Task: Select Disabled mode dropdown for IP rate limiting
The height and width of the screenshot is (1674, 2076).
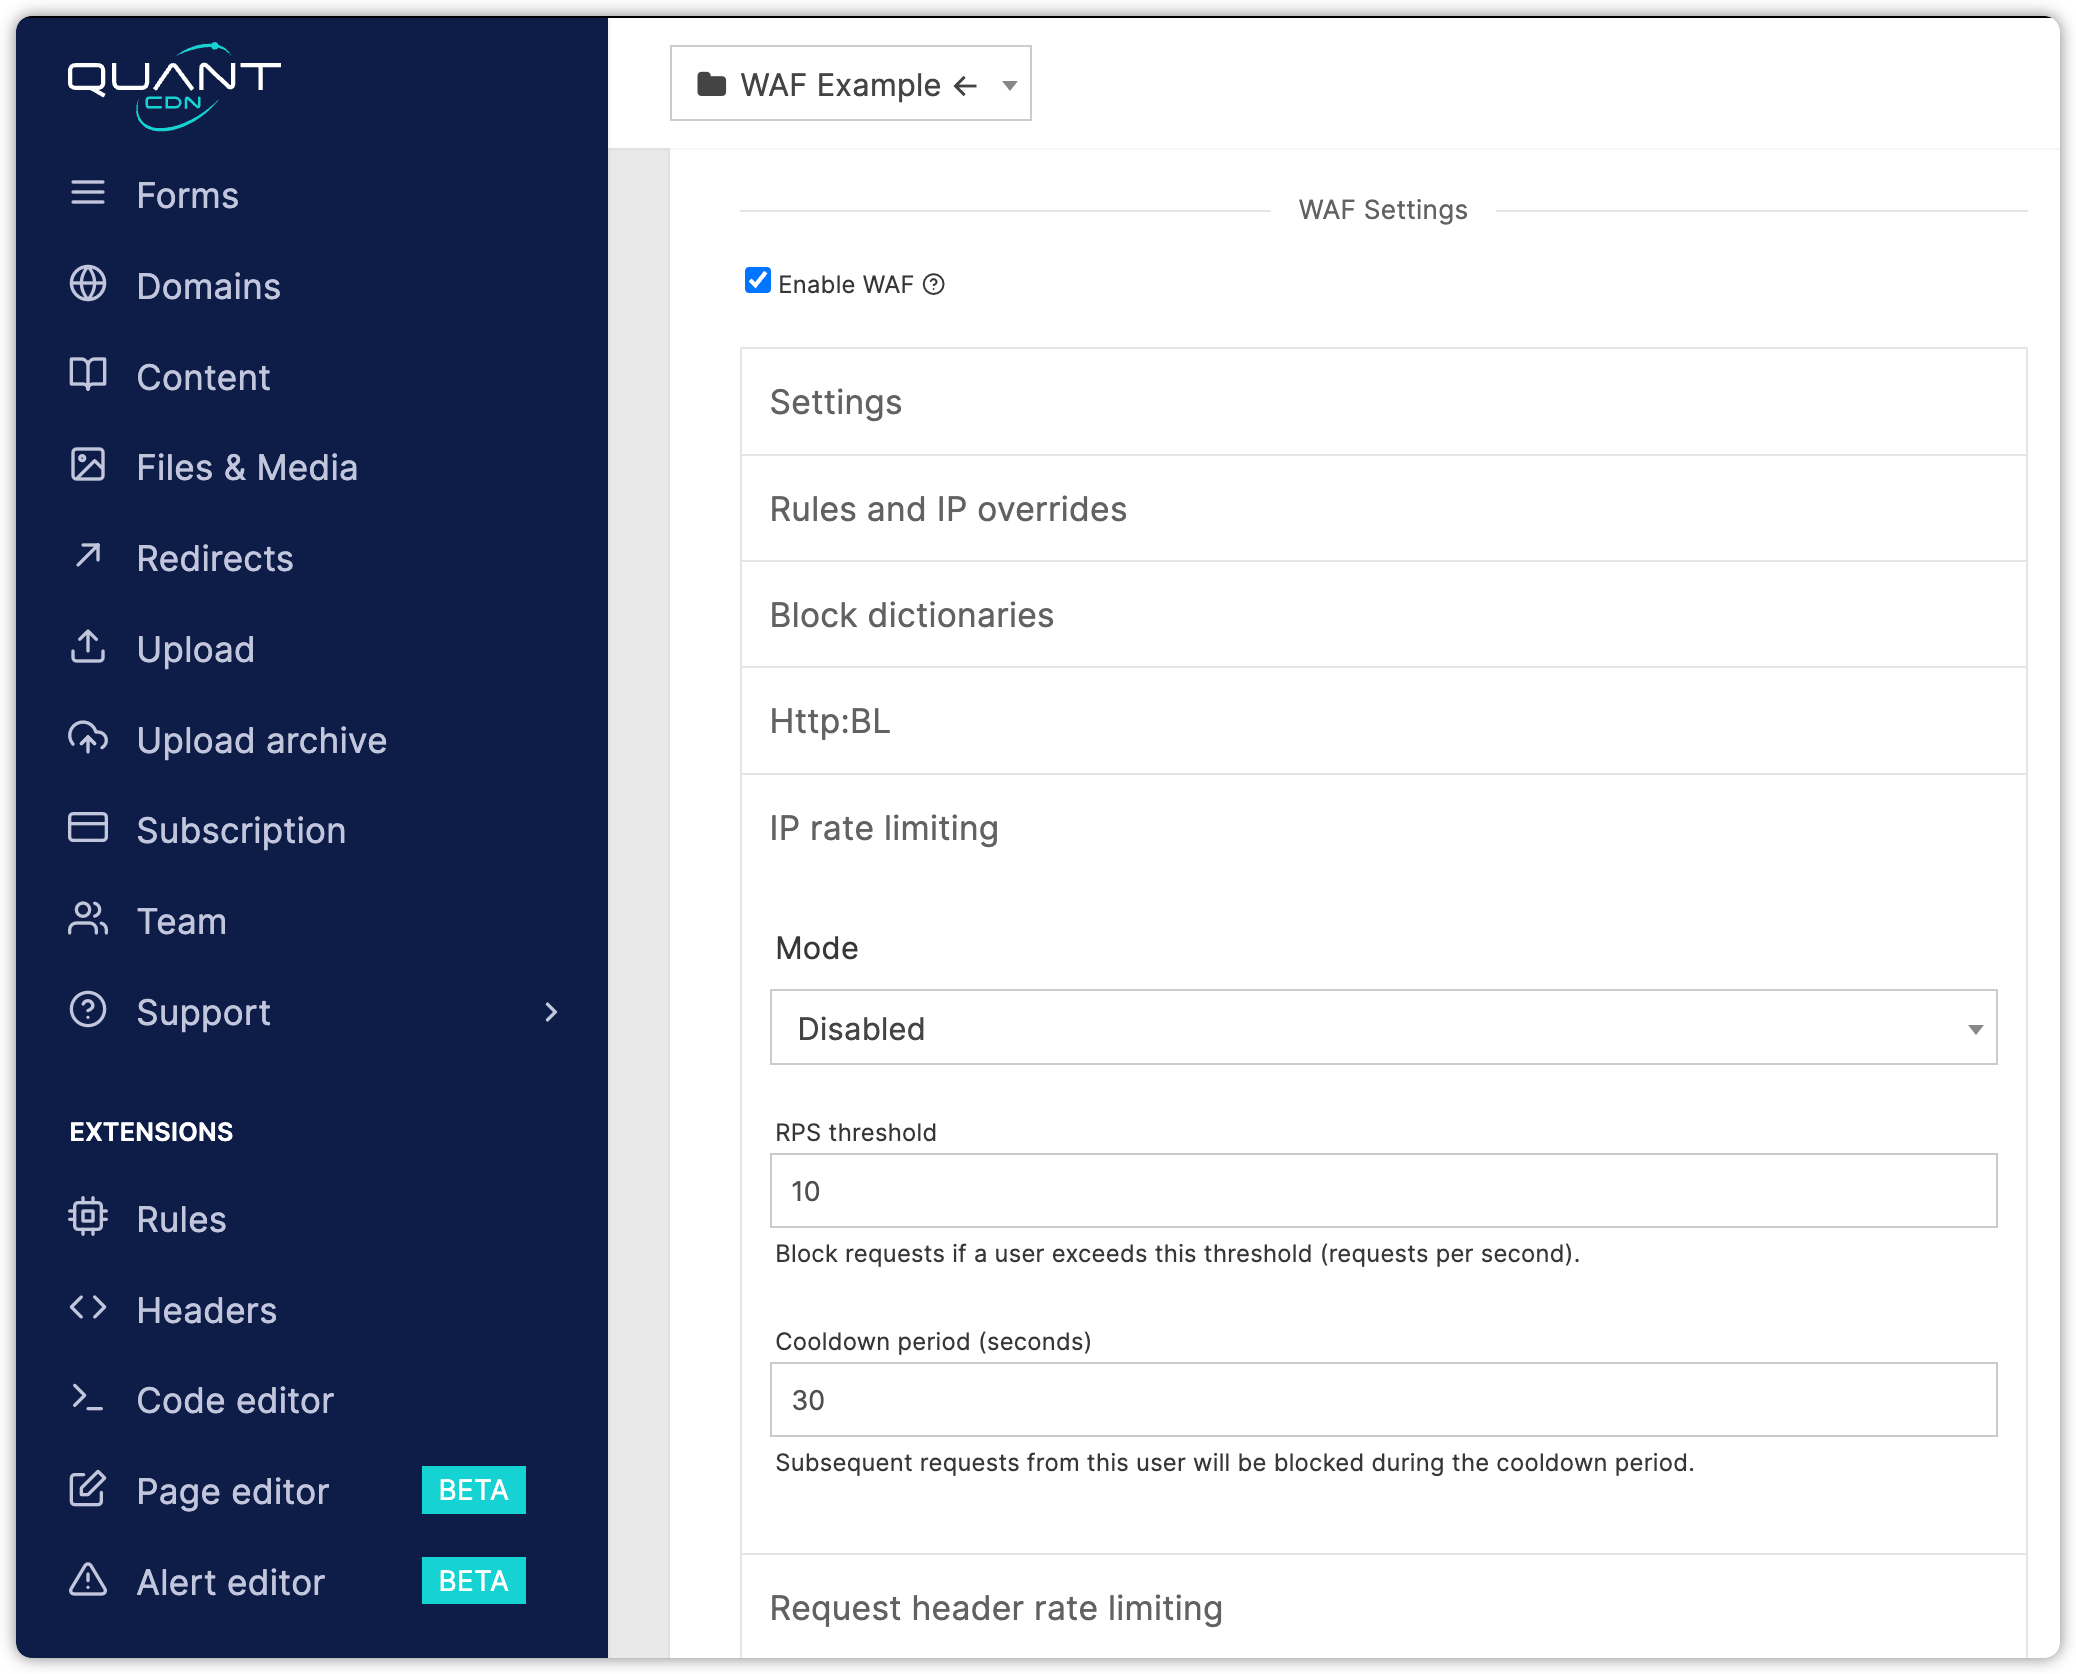Action: pos(1382,1028)
